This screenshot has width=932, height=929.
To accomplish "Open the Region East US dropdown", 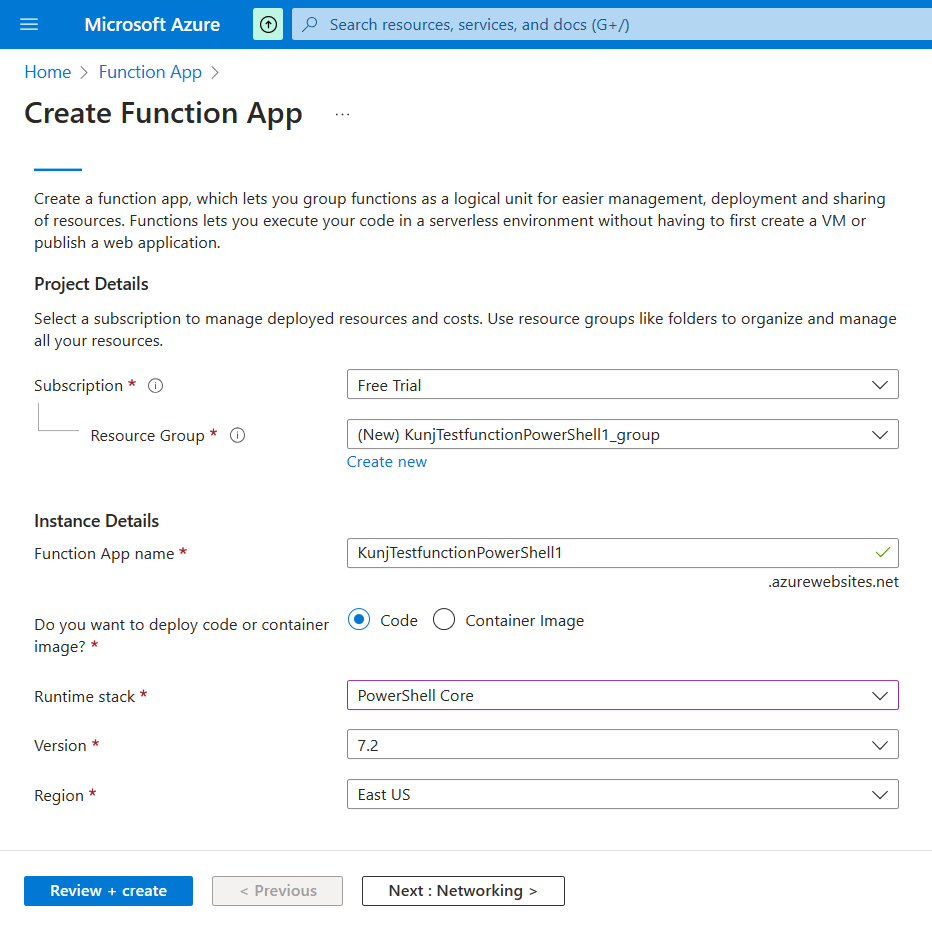I will coord(621,795).
